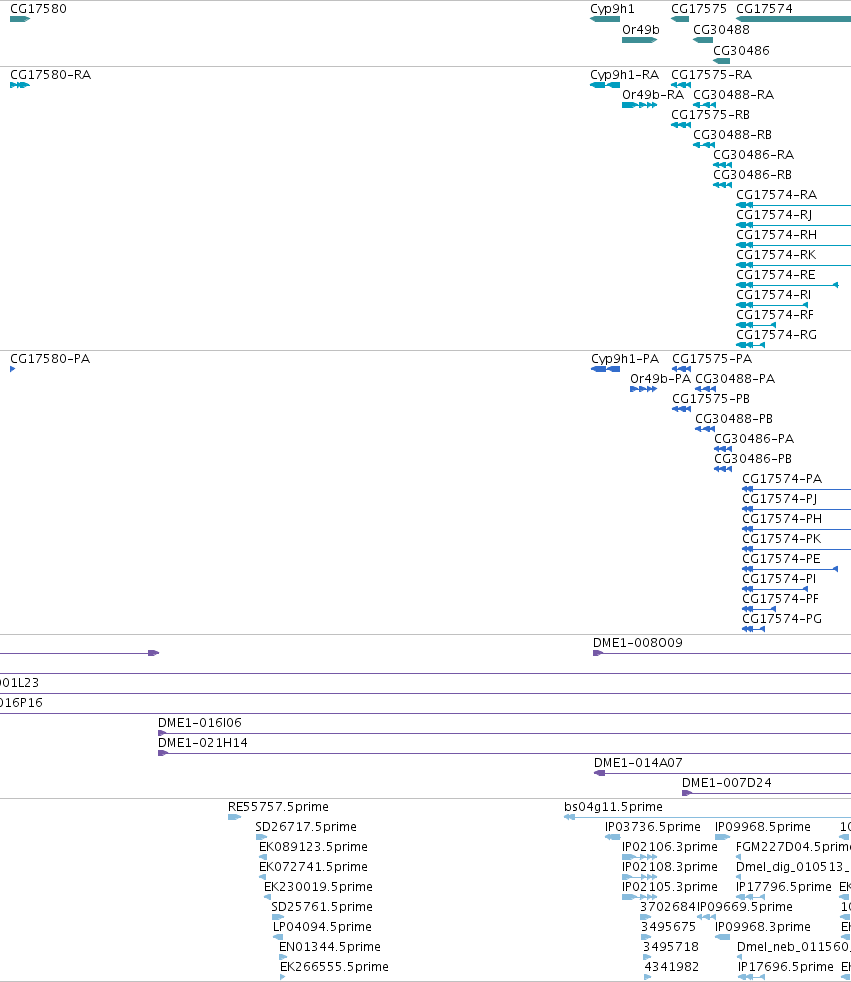Viewport: 851px width, 982px height.
Task: Select the CG17575-PA protein label
Action: coord(712,359)
